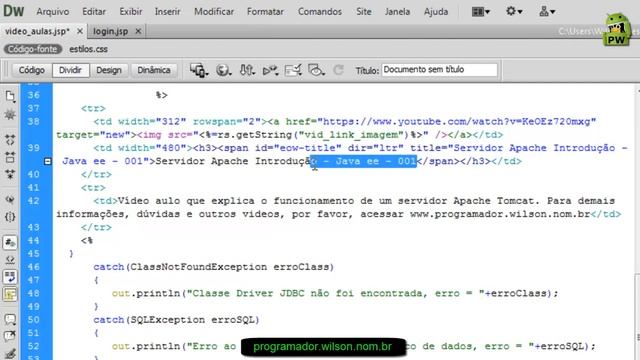
Task: Click the Apply Comment icon
Action: (x=10, y=319)
